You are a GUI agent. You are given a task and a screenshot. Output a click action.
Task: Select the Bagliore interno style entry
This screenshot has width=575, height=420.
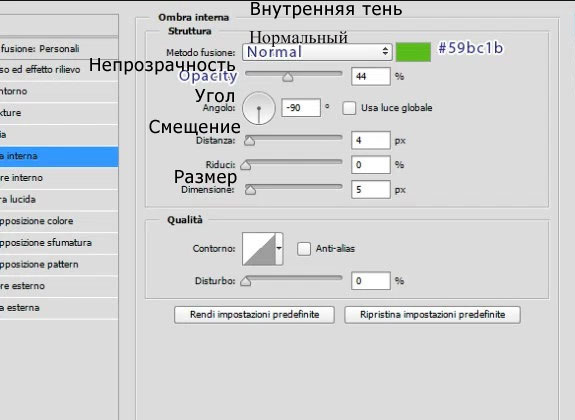pos(59,178)
